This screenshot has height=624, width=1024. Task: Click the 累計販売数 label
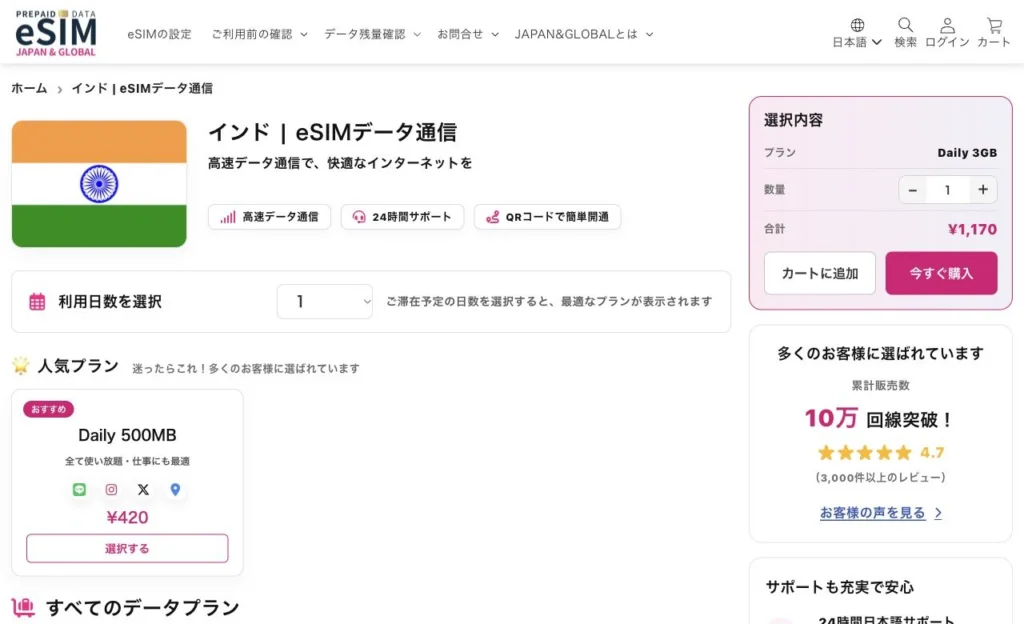pyautogui.click(x=880, y=385)
